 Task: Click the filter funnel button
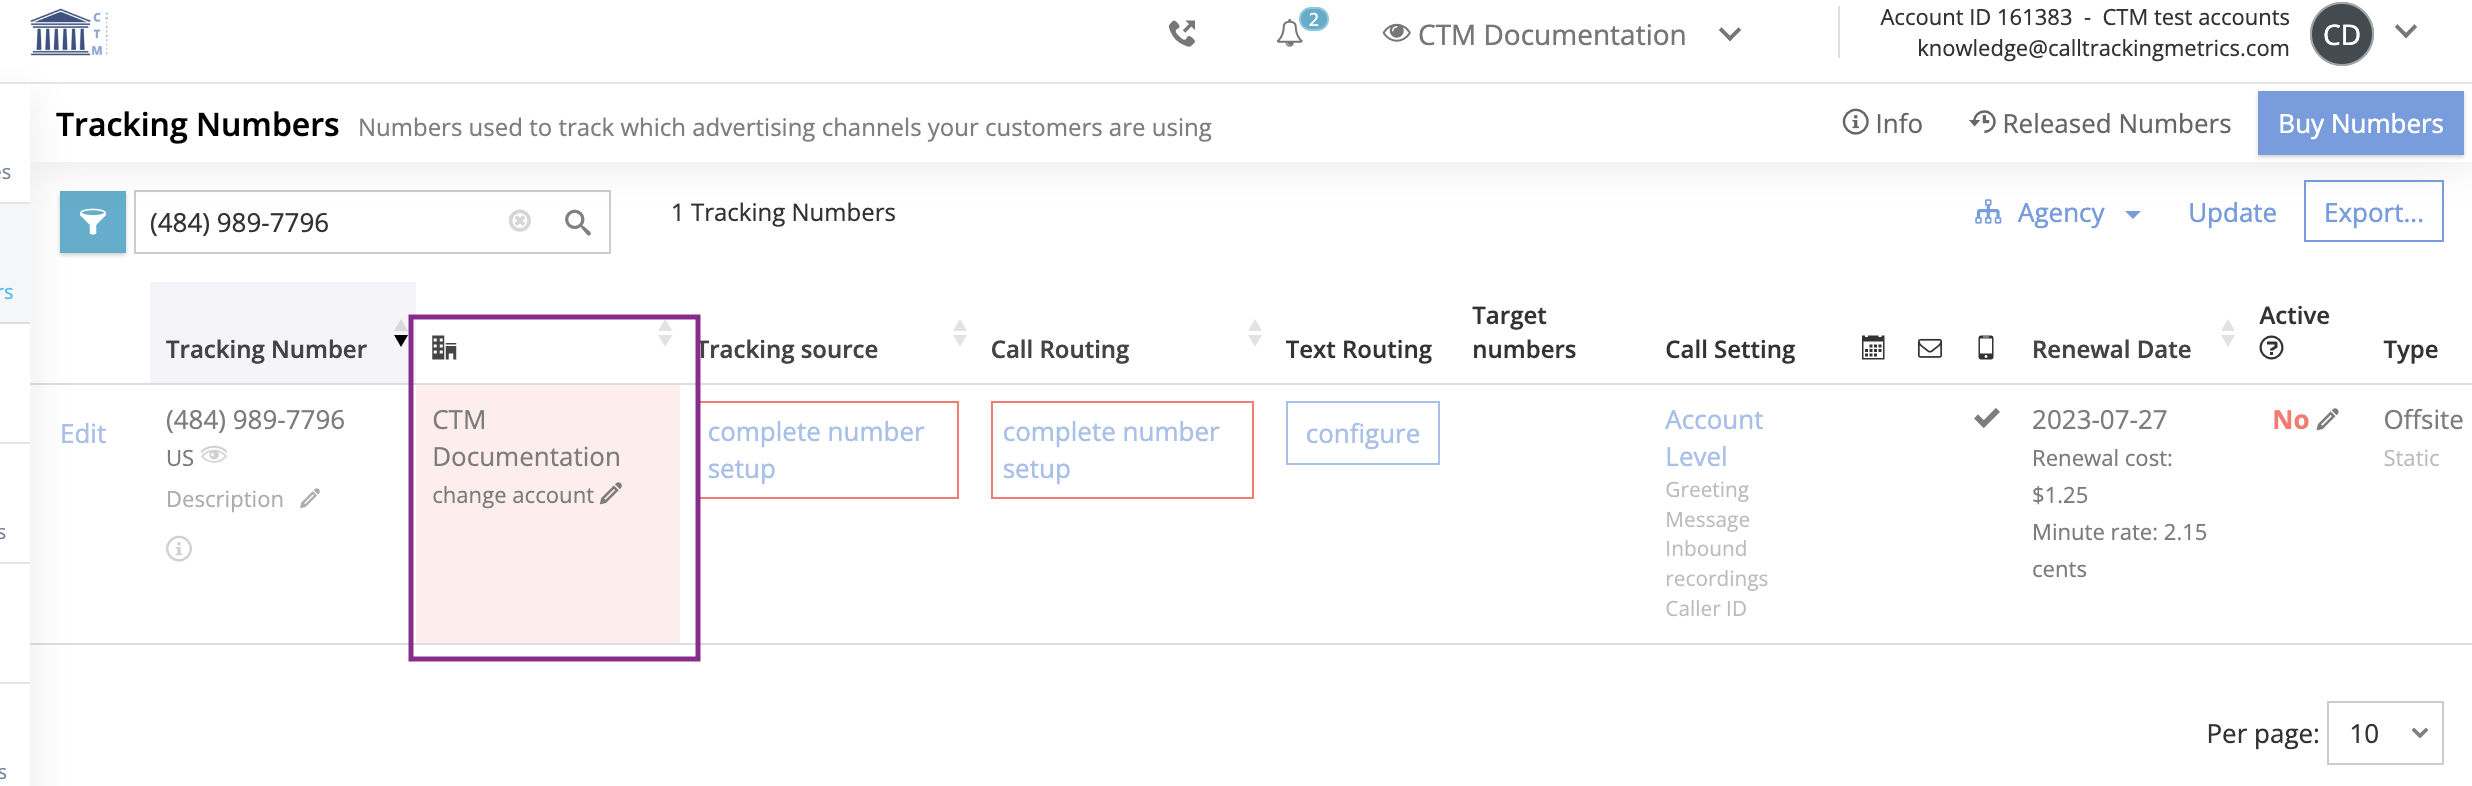click(93, 222)
